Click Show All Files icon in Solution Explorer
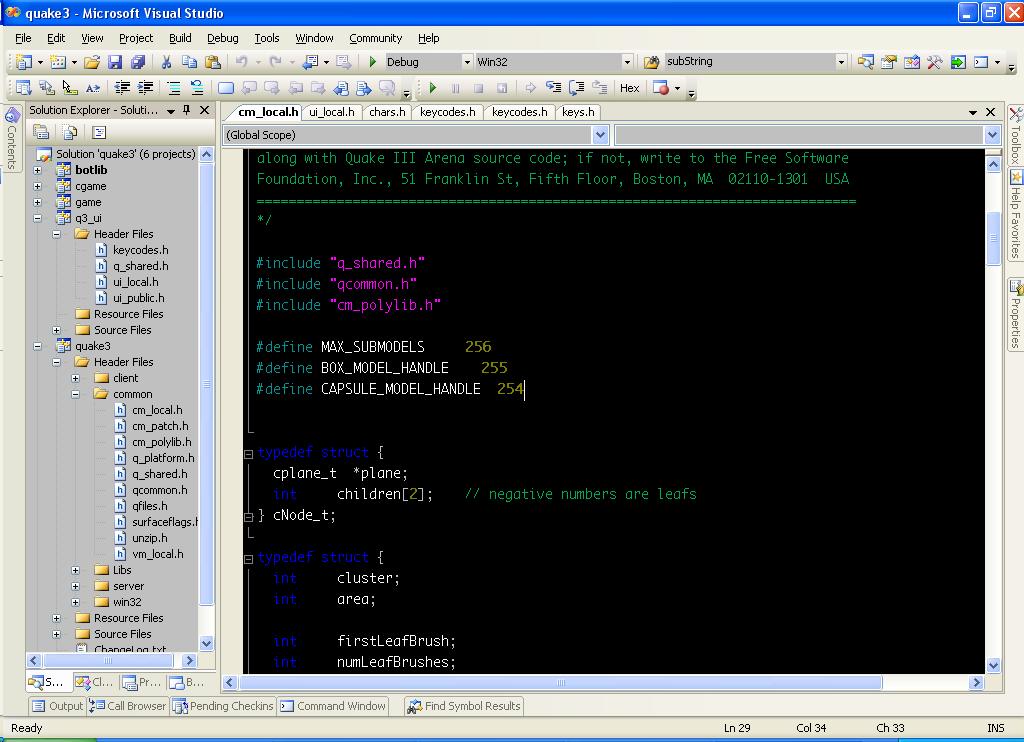 click(x=69, y=132)
